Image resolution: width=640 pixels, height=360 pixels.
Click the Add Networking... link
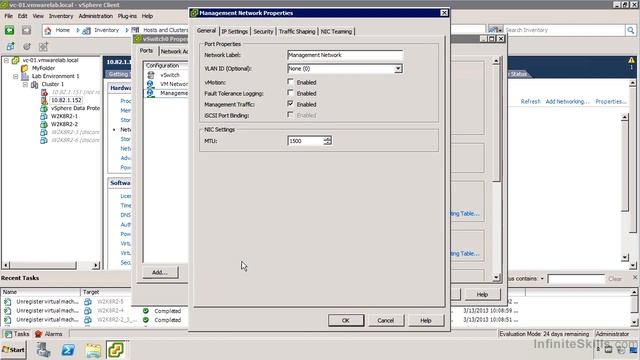pos(567,101)
